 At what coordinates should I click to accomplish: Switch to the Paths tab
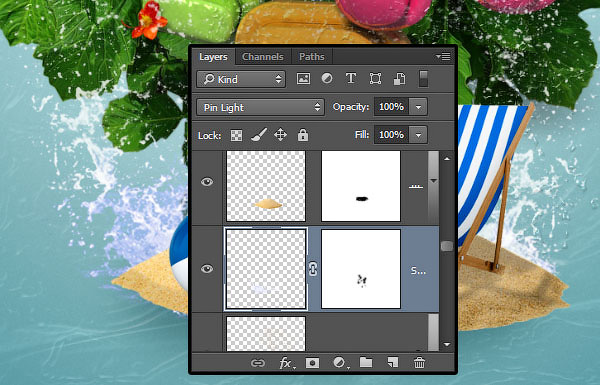tap(311, 57)
